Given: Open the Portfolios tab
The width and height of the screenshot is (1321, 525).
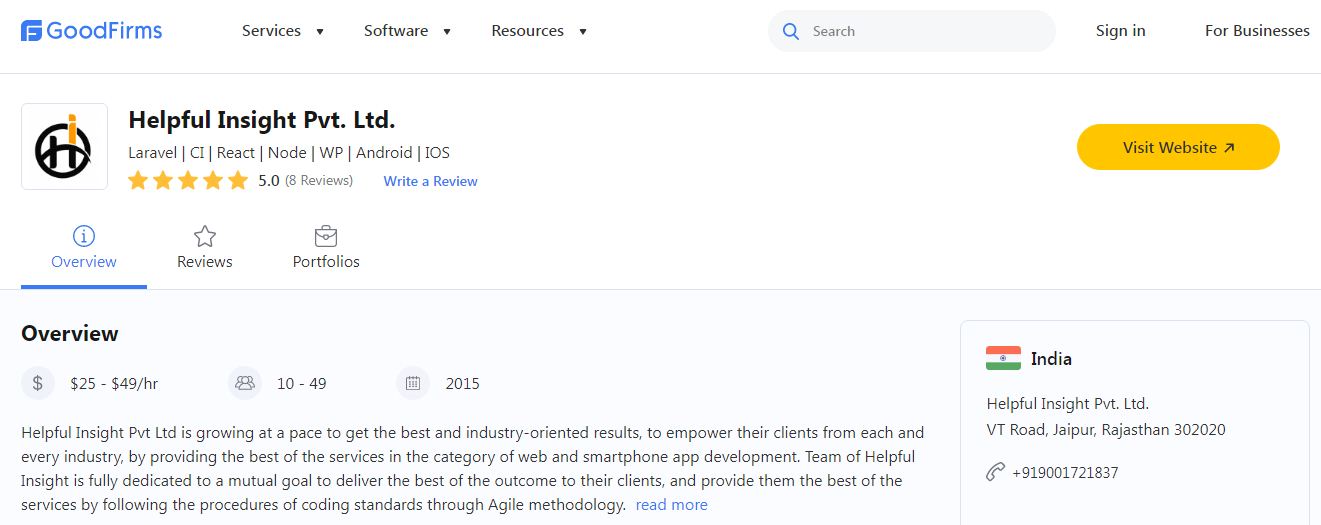Looking at the screenshot, I should click(x=326, y=261).
